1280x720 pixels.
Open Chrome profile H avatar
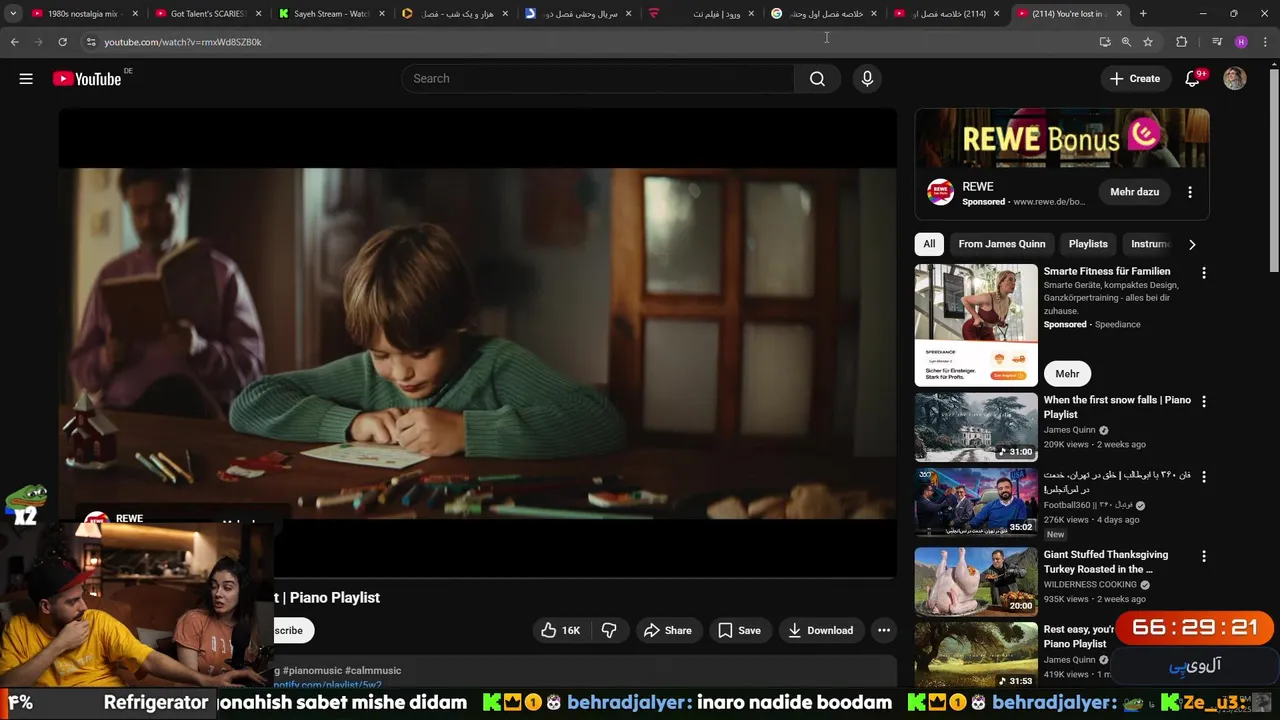click(x=1241, y=42)
